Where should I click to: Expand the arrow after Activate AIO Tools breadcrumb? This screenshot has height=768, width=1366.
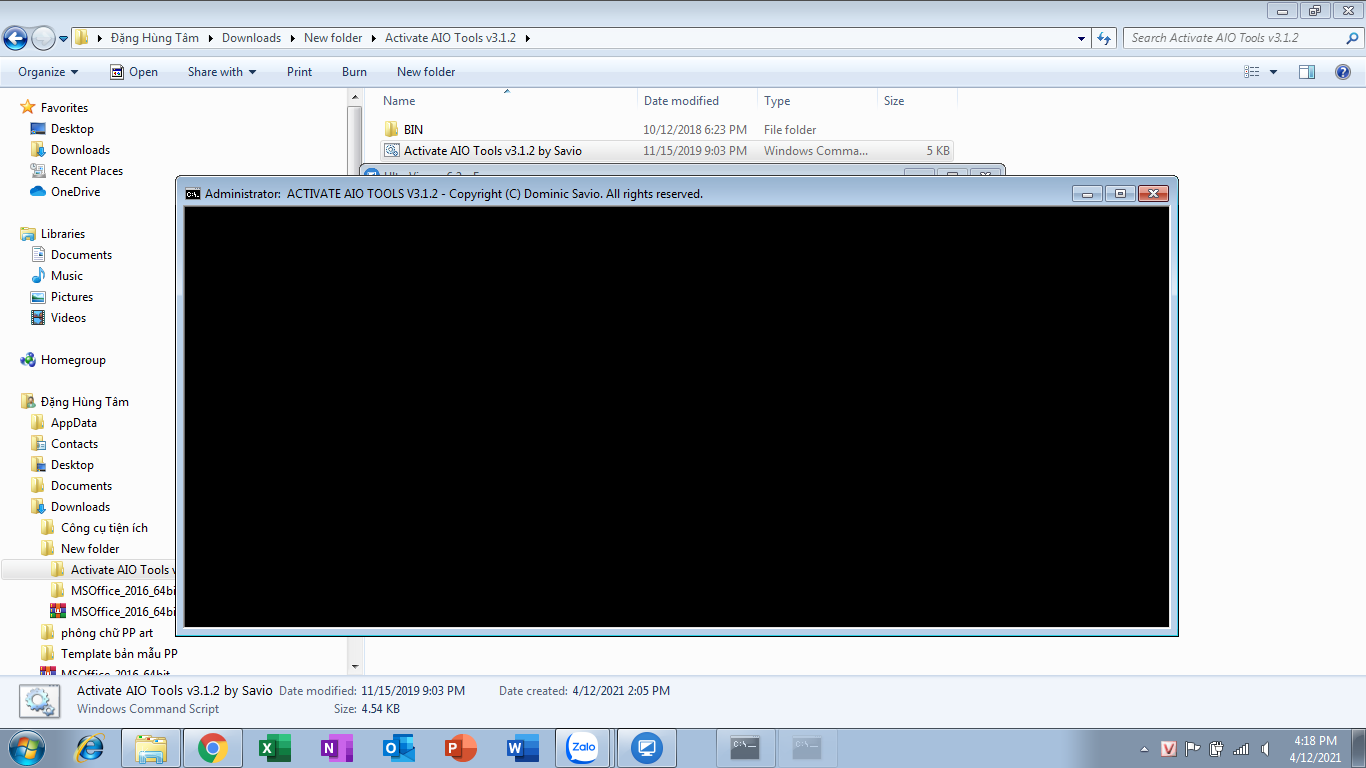point(527,38)
